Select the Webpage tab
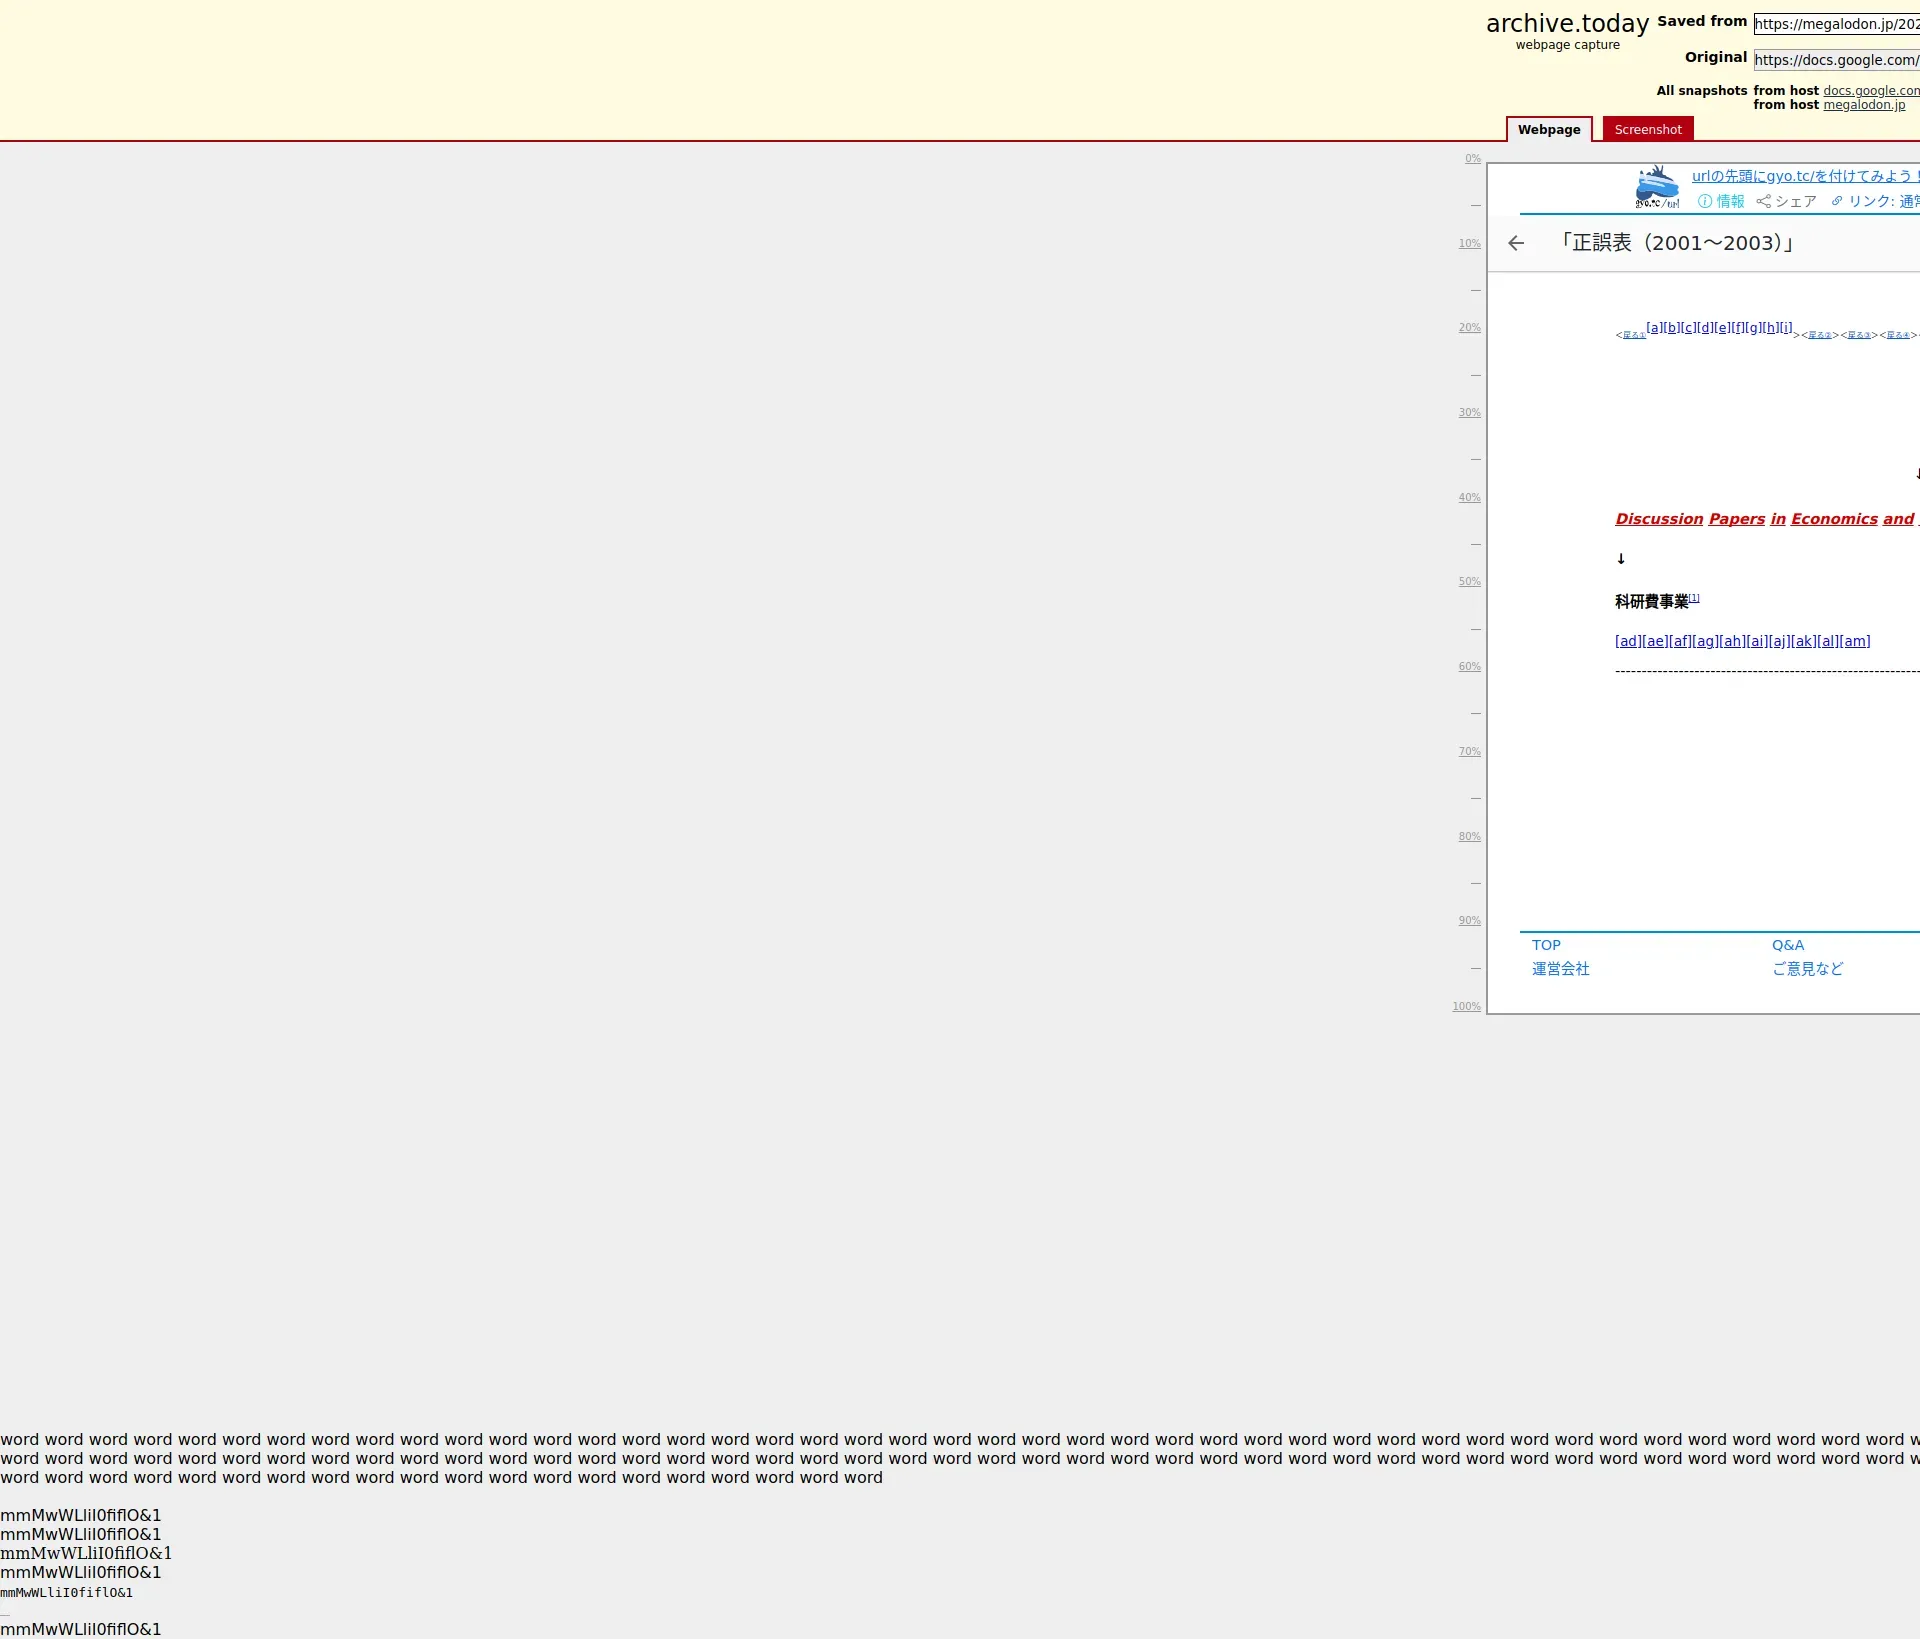 click(x=1548, y=129)
